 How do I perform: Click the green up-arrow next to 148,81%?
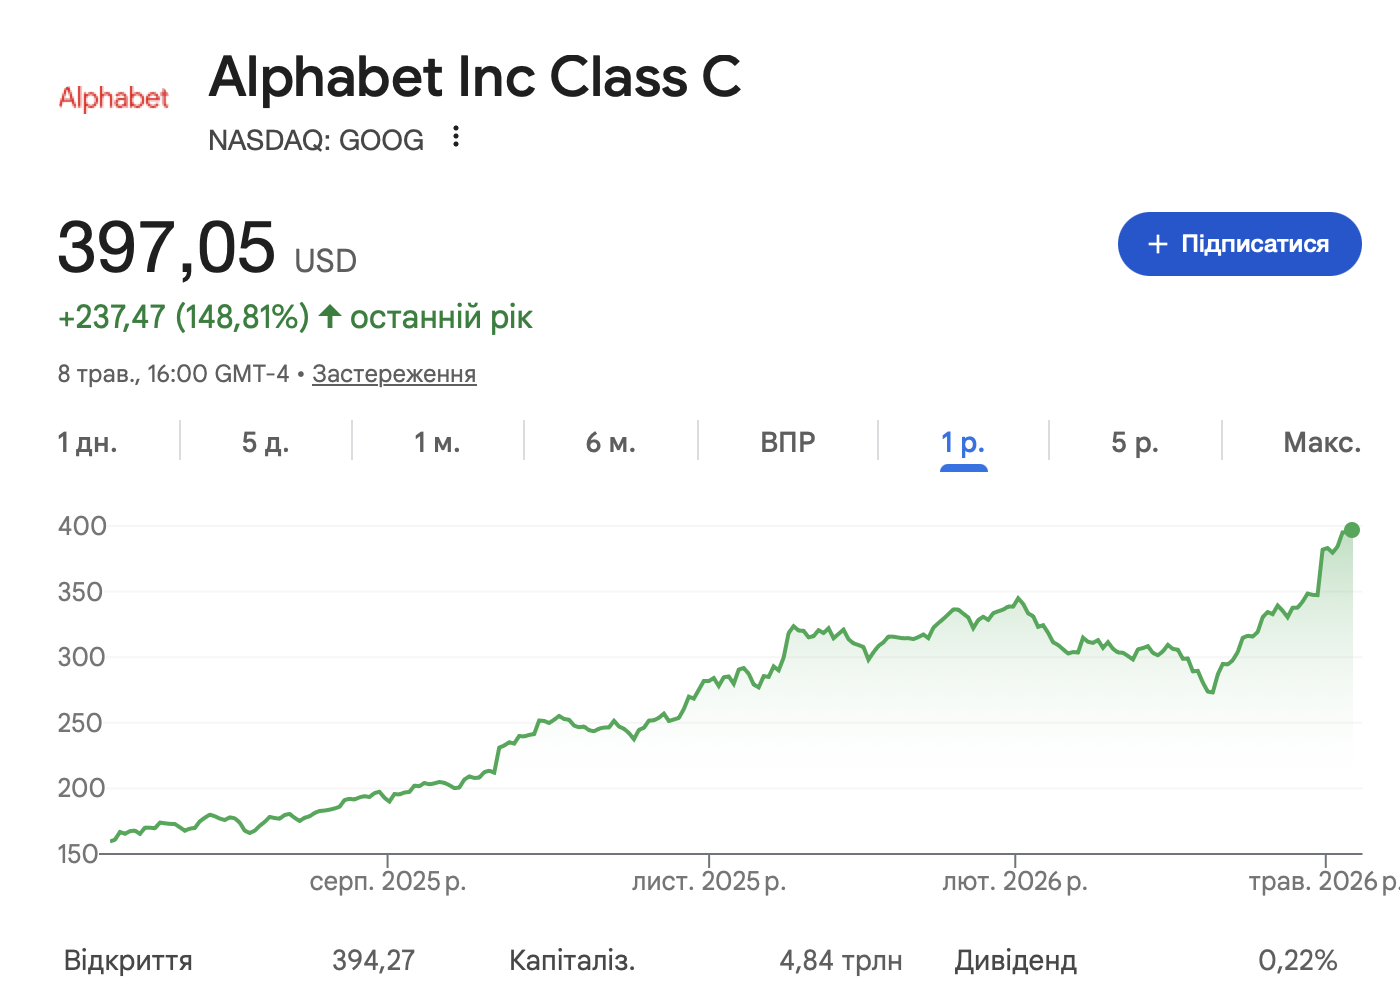(330, 317)
